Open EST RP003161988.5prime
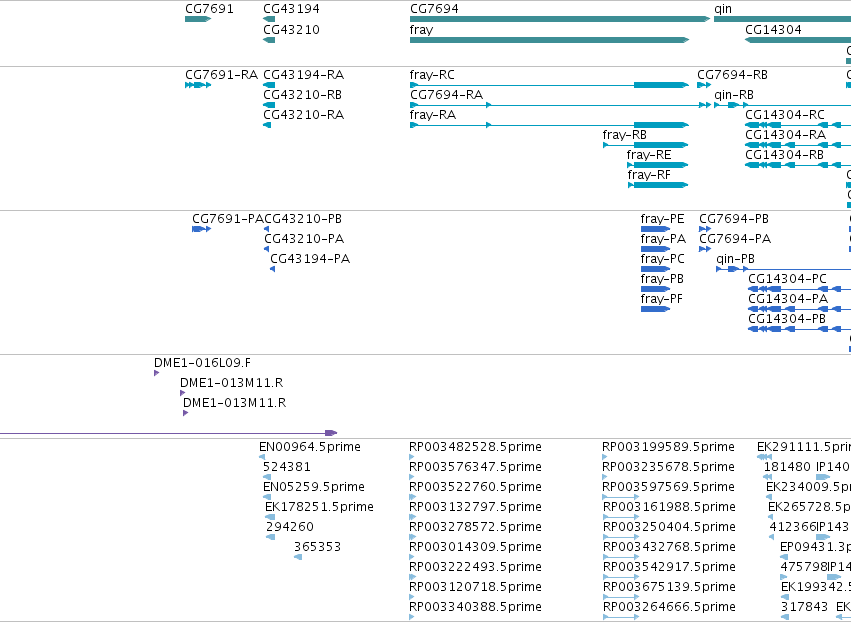851x622 pixels. tap(670, 507)
